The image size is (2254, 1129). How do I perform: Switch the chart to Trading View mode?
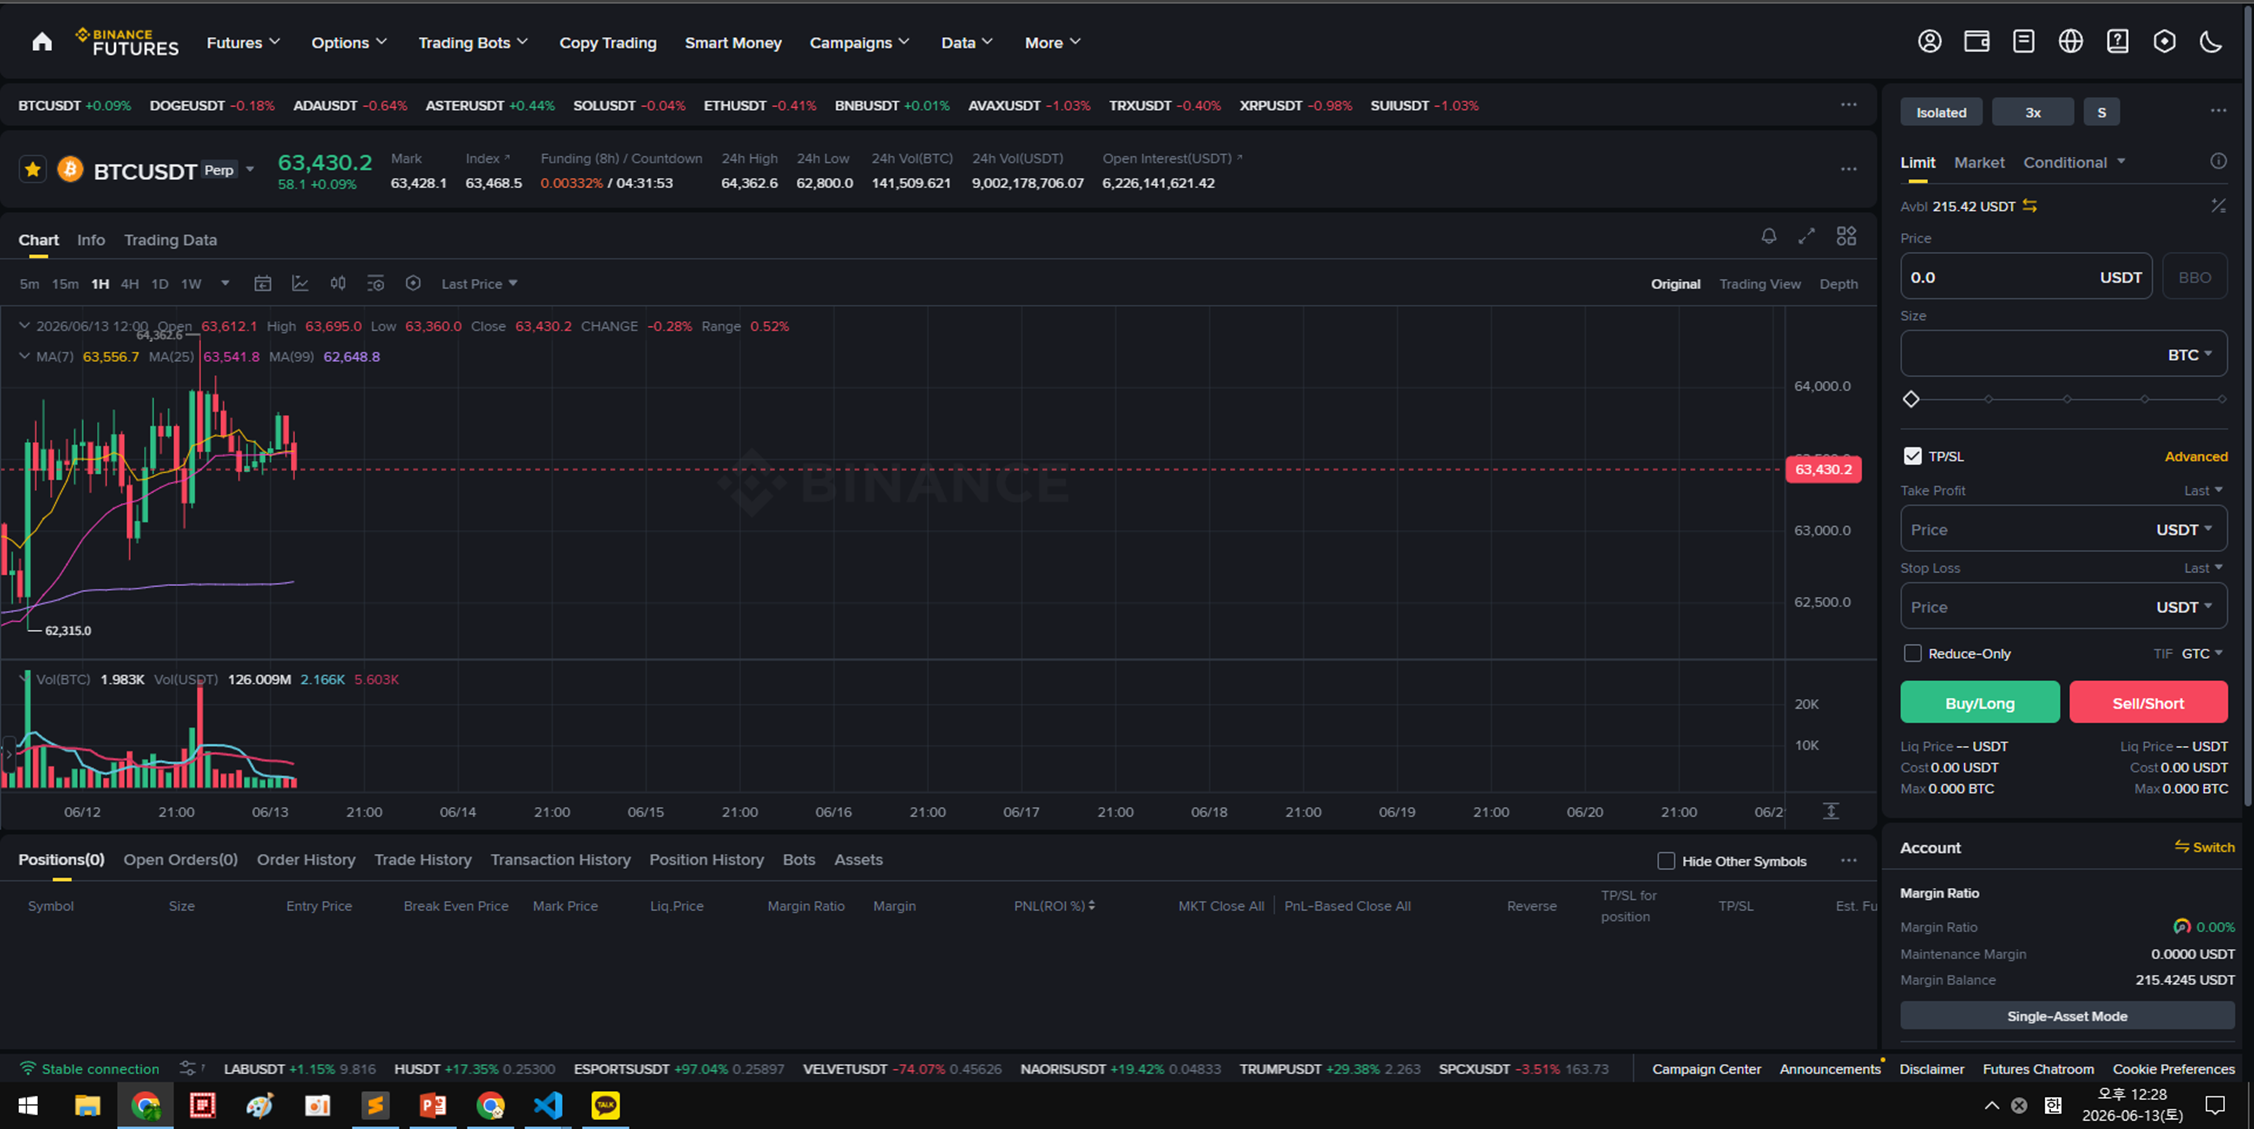coord(1759,284)
